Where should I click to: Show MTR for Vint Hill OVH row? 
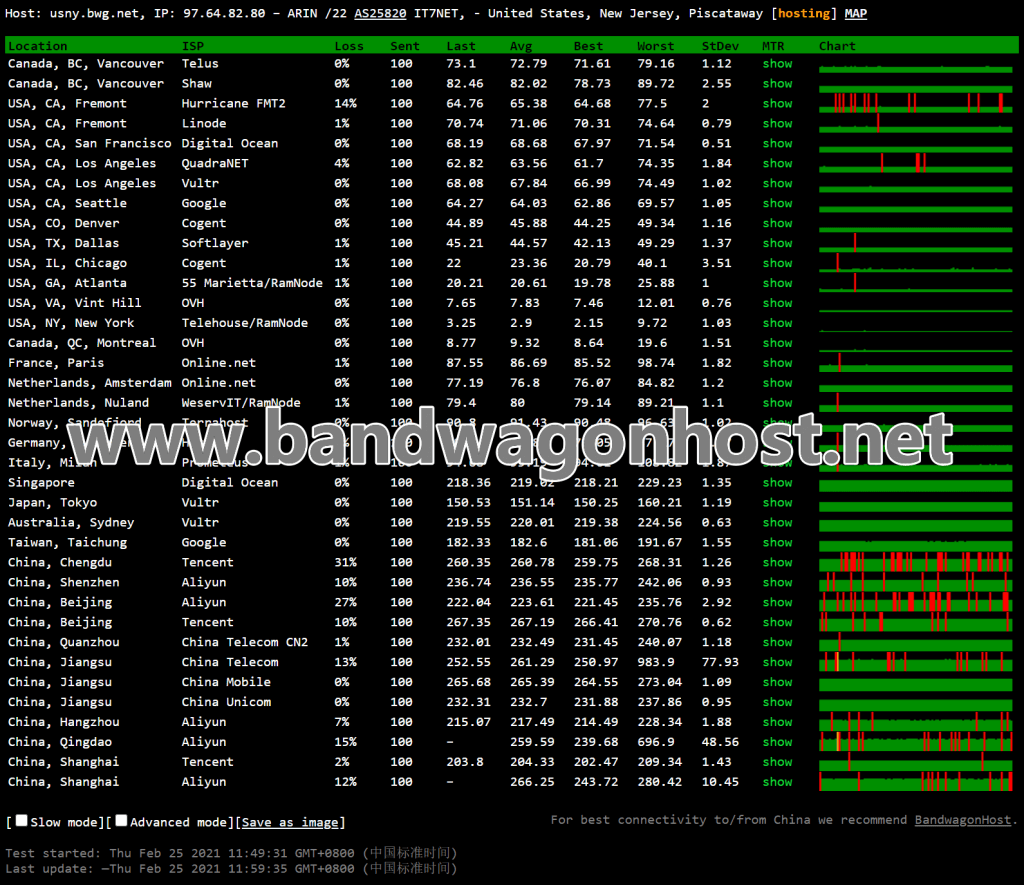[777, 302]
